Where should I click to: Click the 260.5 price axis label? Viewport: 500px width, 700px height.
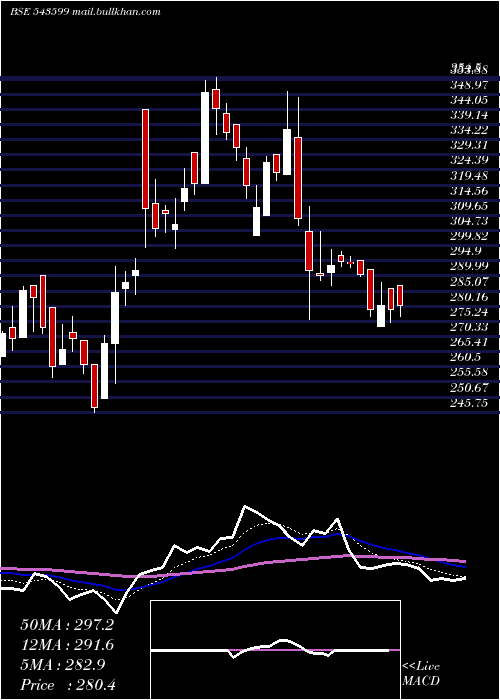pos(465,358)
